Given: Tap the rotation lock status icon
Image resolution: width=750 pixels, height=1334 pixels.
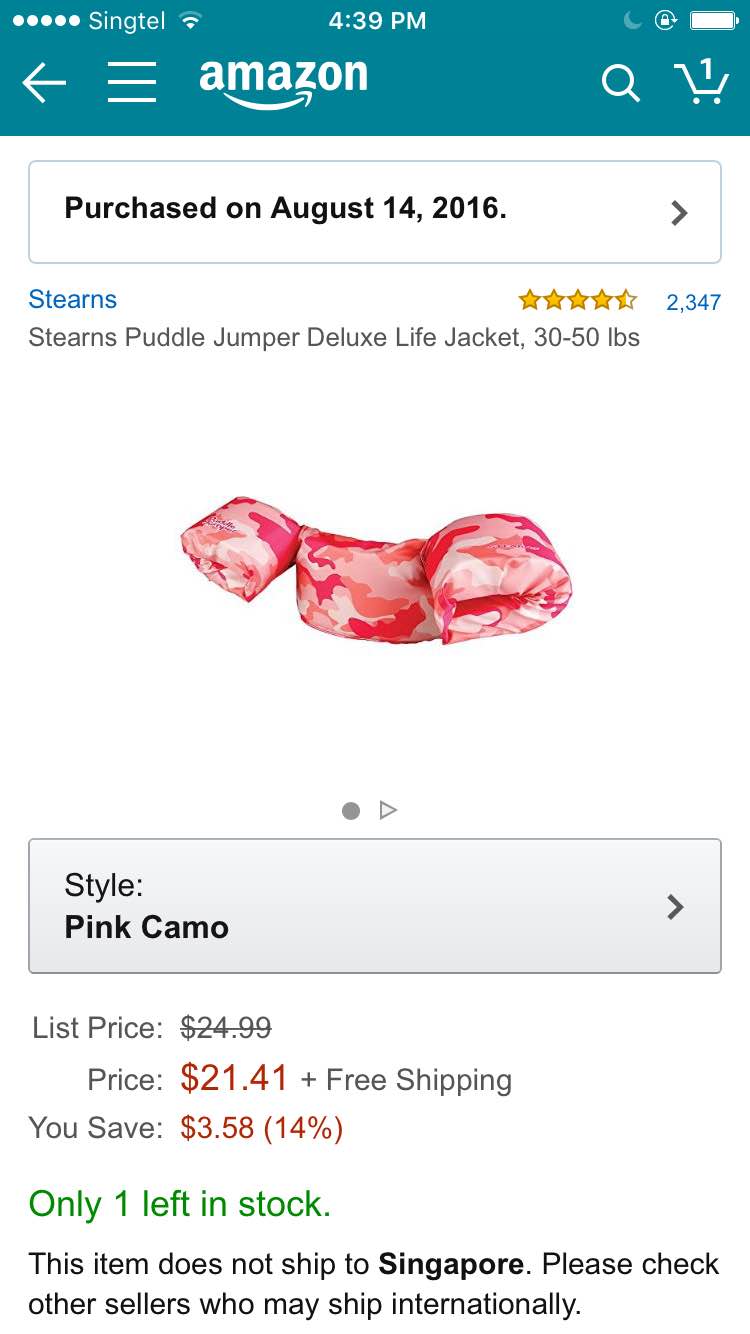Looking at the screenshot, I should [666, 20].
